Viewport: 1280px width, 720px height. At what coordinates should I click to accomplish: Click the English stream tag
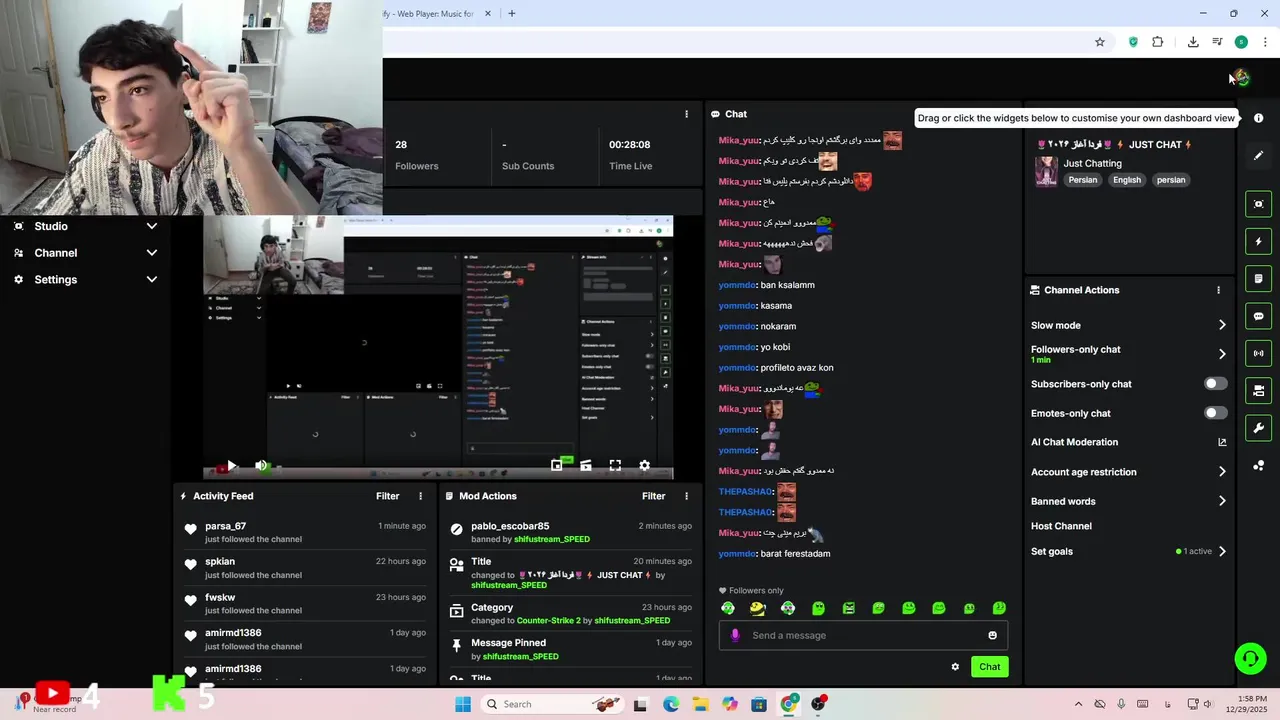click(x=1127, y=180)
